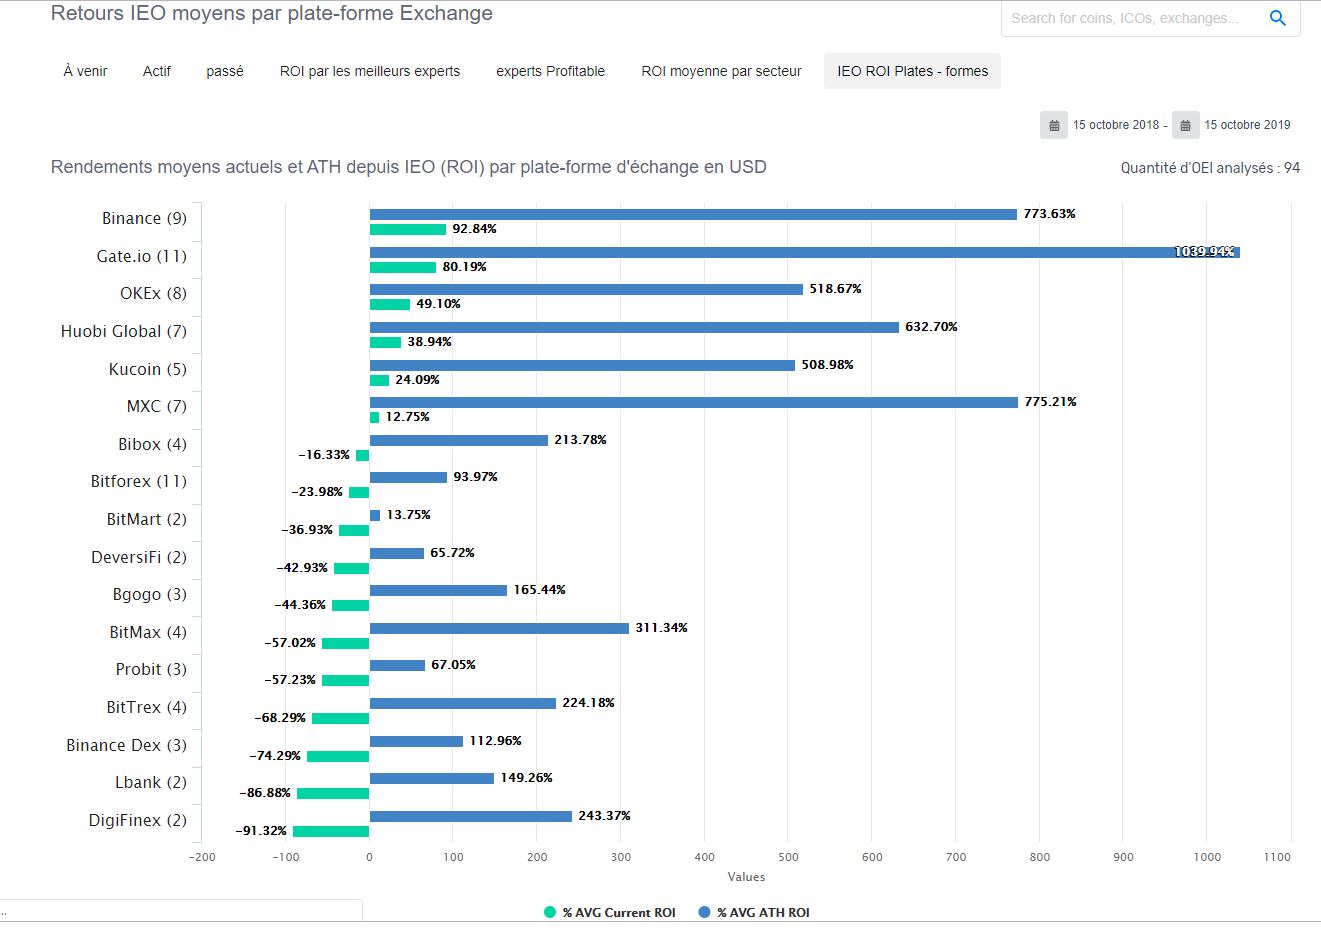Screen dimensions: 1321x928
Task: Switch to the Actif tab
Action: (x=157, y=71)
